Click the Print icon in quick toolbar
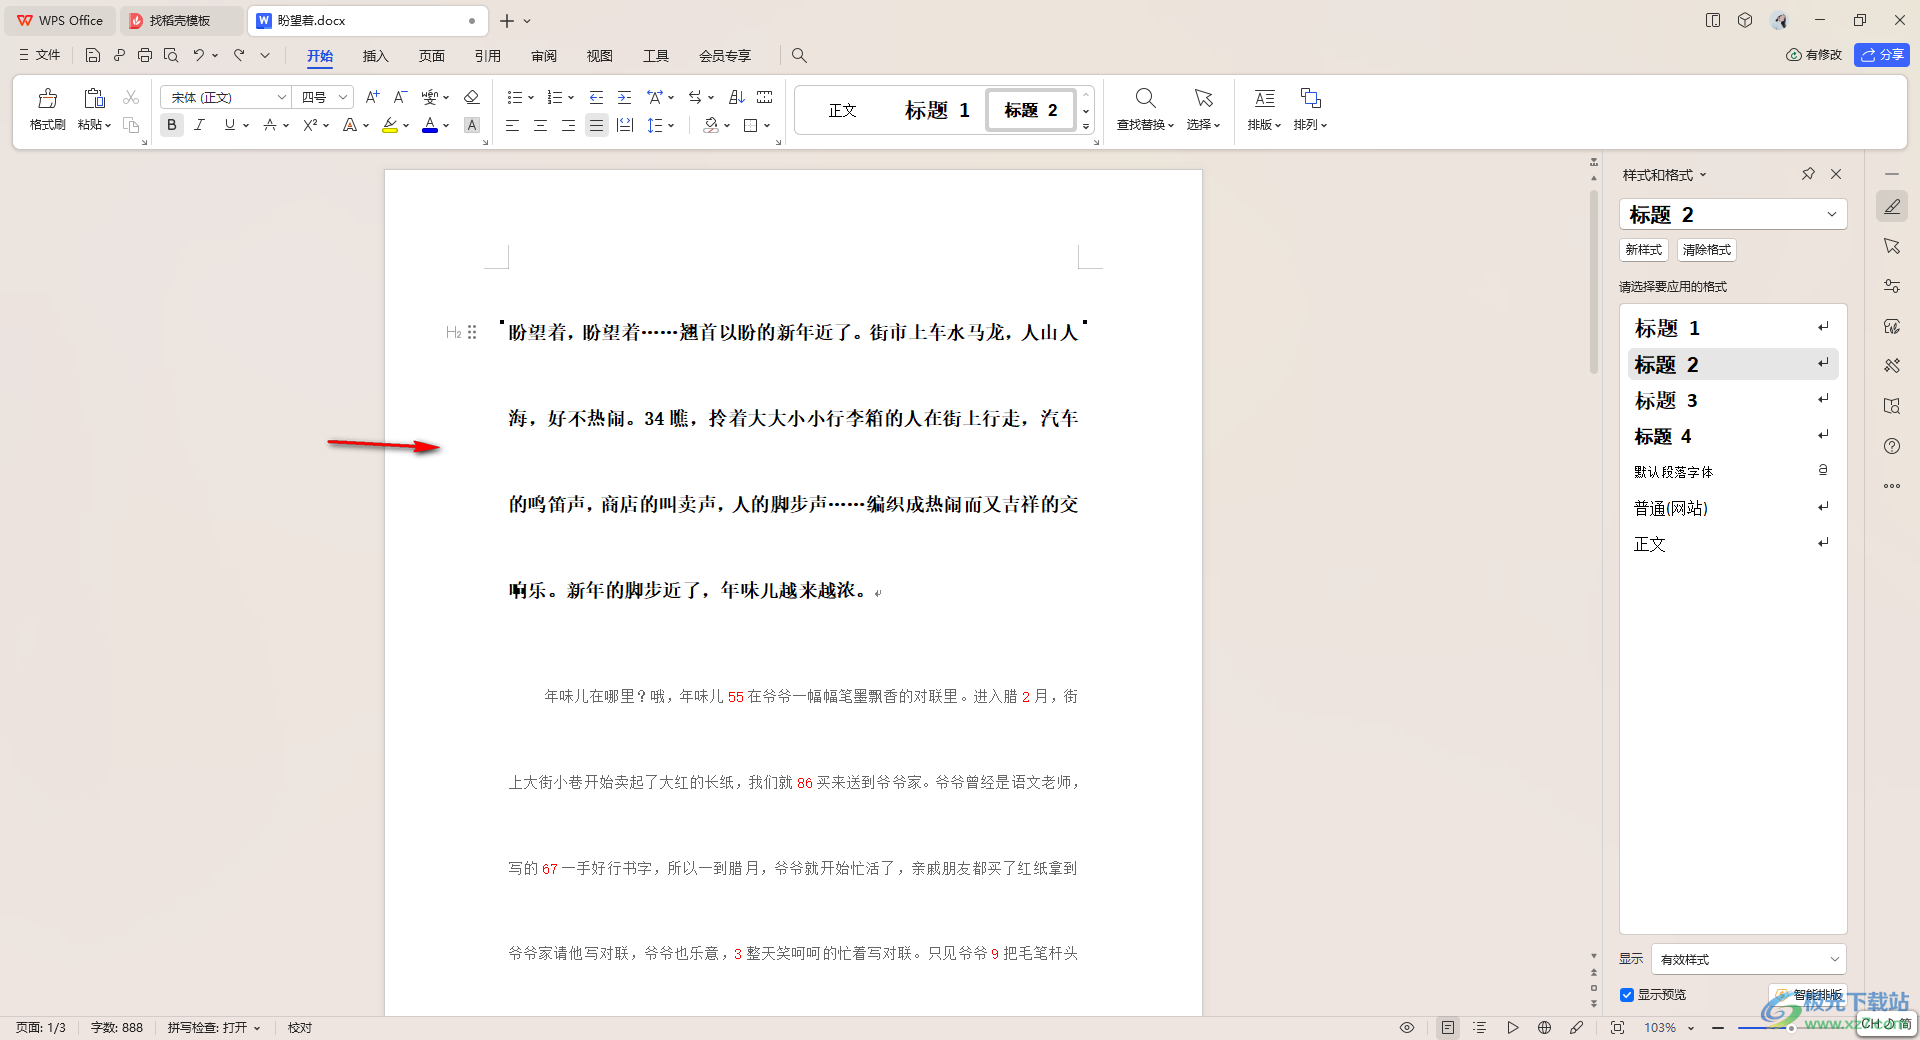The width and height of the screenshot is (1920, 1040). point(145,55)
